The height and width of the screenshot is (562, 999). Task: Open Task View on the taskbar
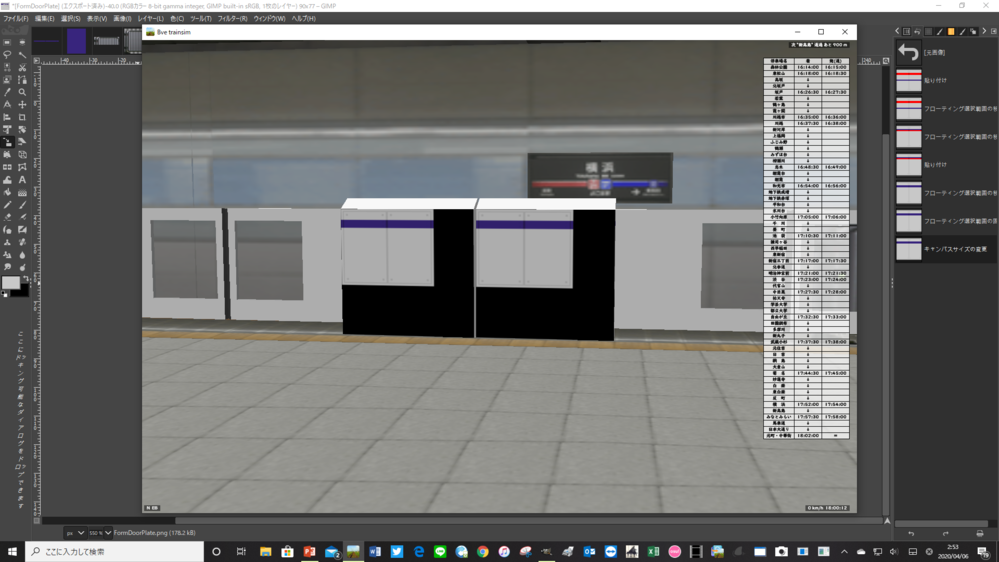pyautogui.click(x=241, y=551)
